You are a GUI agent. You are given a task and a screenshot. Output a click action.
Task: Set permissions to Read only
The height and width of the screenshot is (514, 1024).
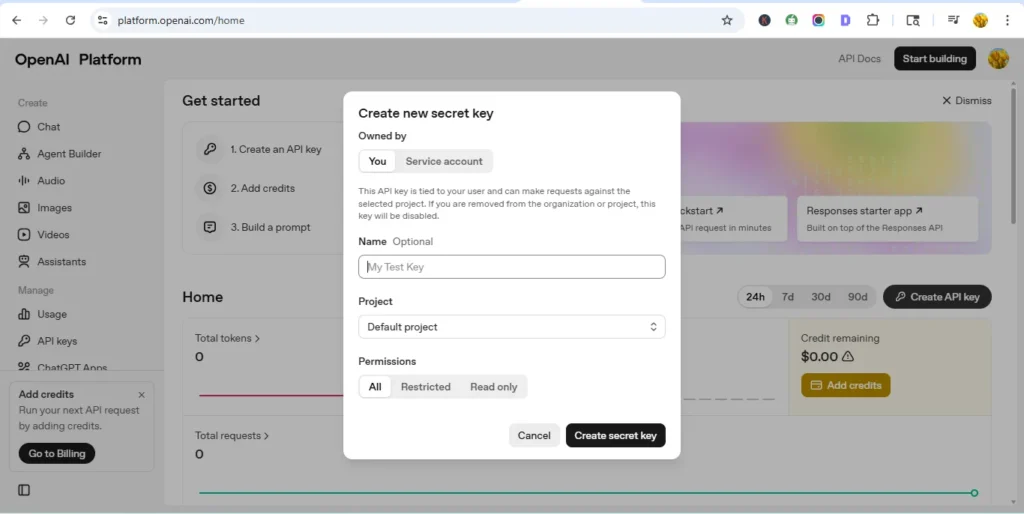(x=494, y=387)
